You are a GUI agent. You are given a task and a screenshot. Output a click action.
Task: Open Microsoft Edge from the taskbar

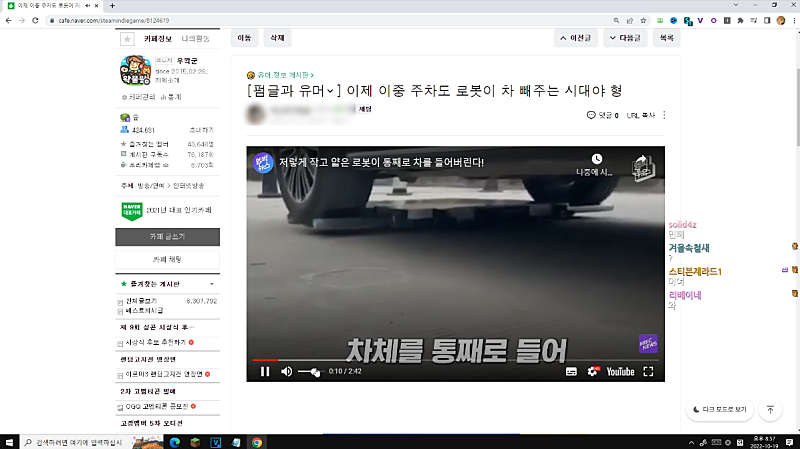pos(175,442)
